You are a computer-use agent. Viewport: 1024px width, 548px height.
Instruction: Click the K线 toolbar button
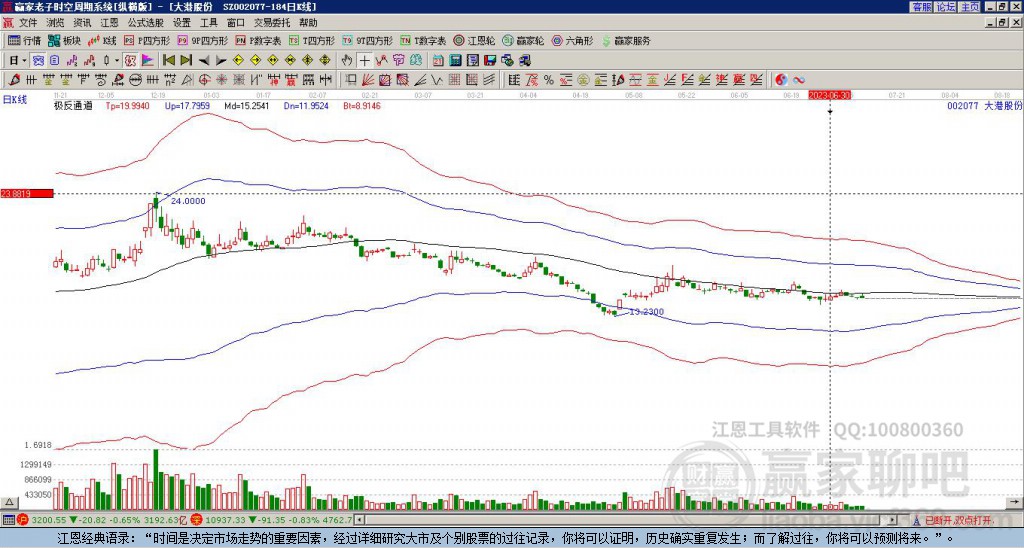point(103,40)
